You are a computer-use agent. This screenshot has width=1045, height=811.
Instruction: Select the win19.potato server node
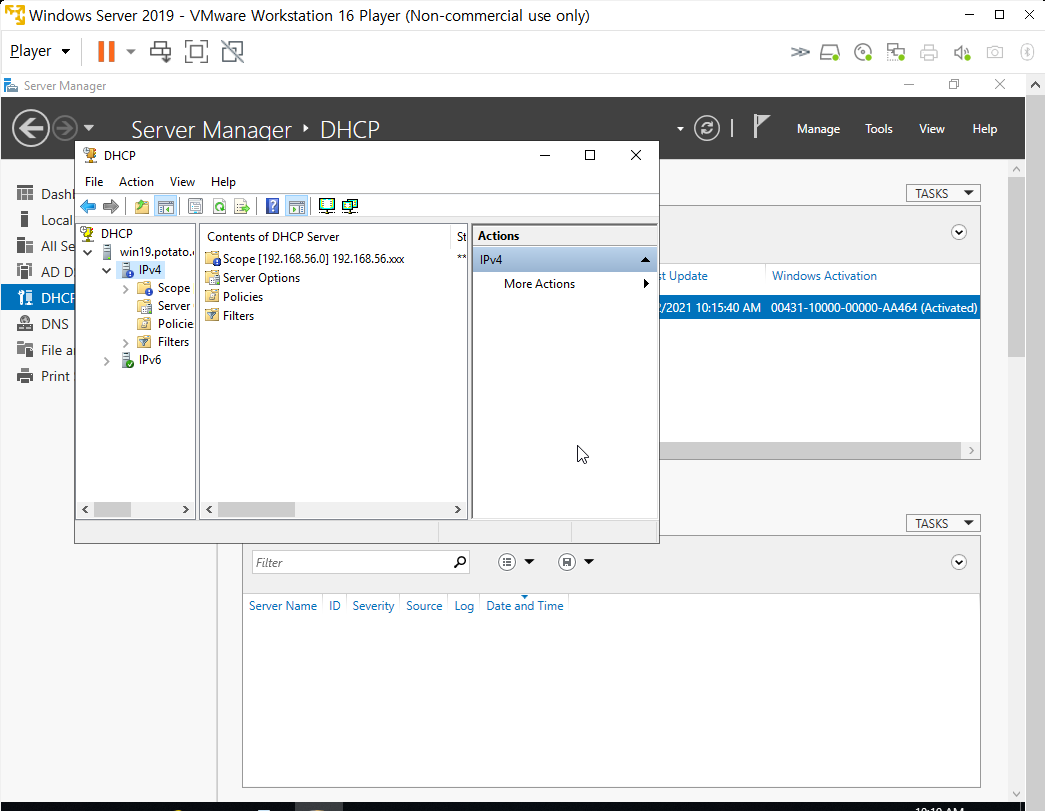[x=157, y=252]
